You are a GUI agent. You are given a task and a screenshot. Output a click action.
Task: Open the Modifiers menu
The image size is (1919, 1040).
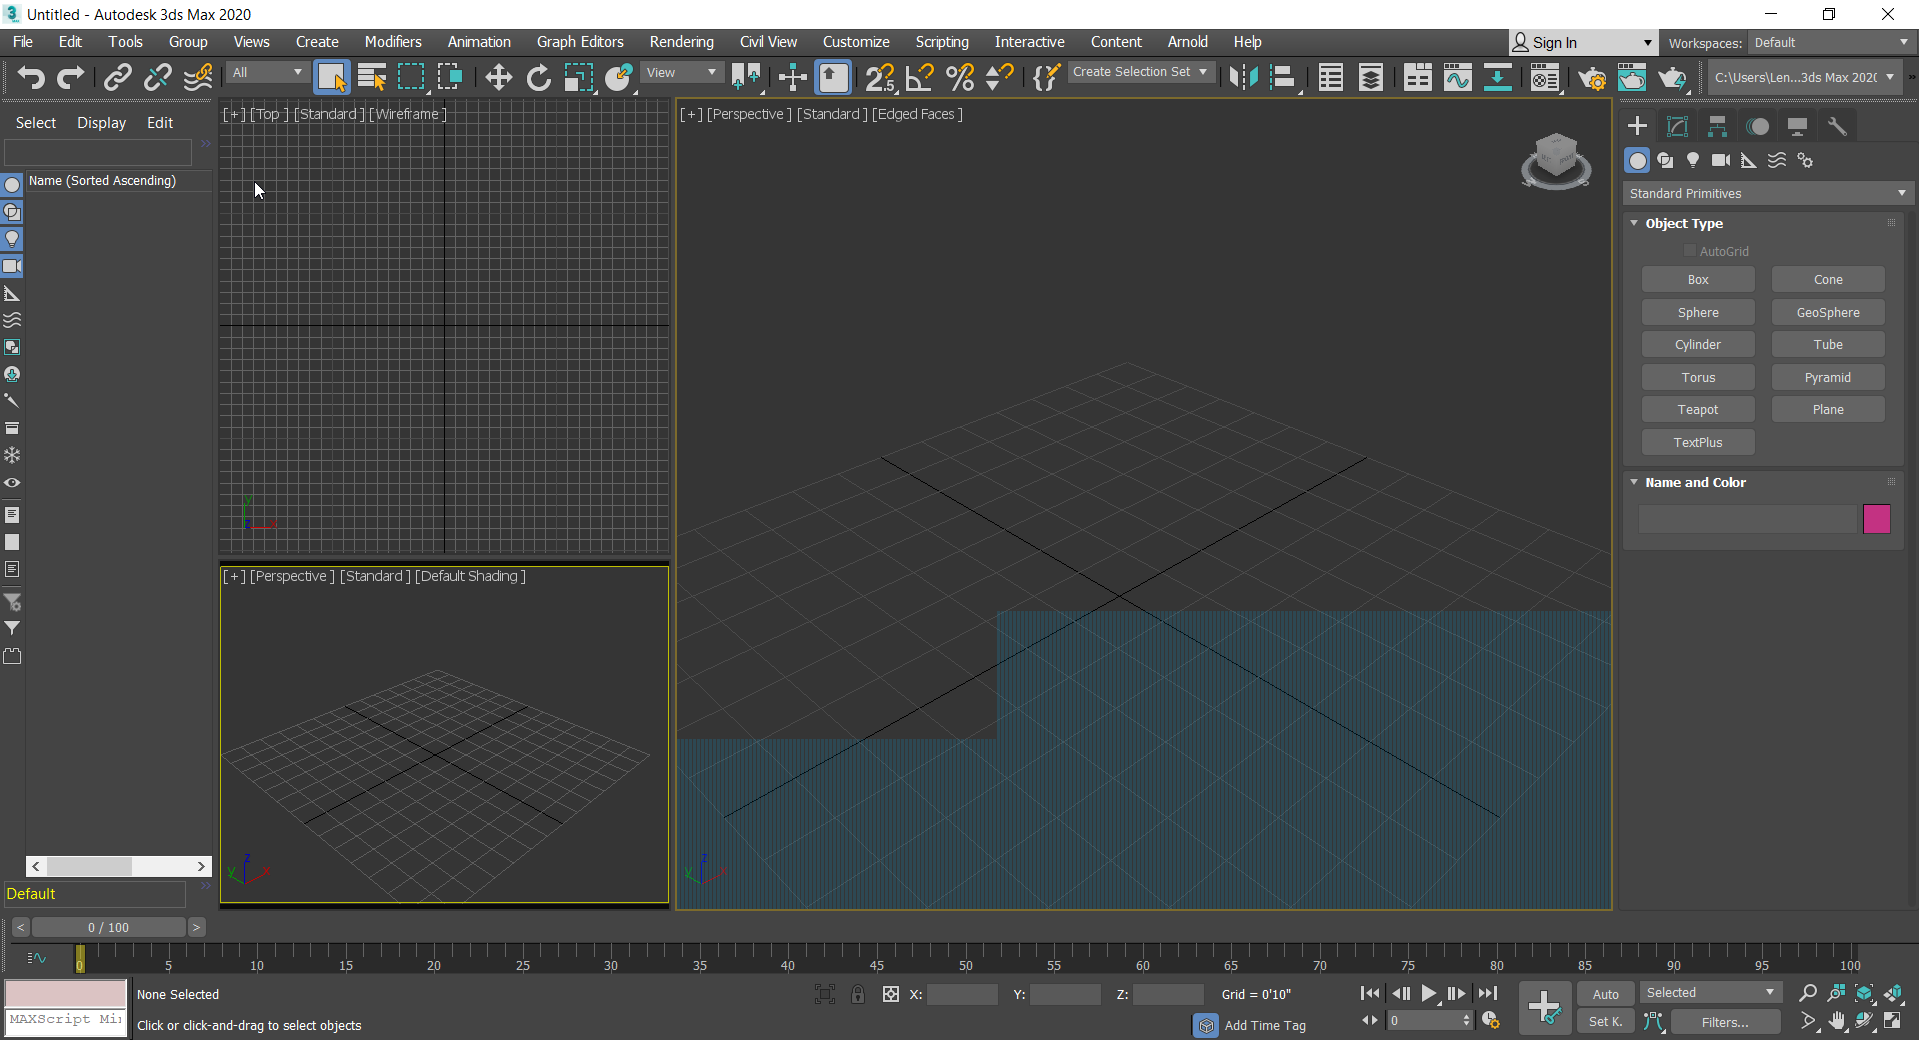coord(392,42)
